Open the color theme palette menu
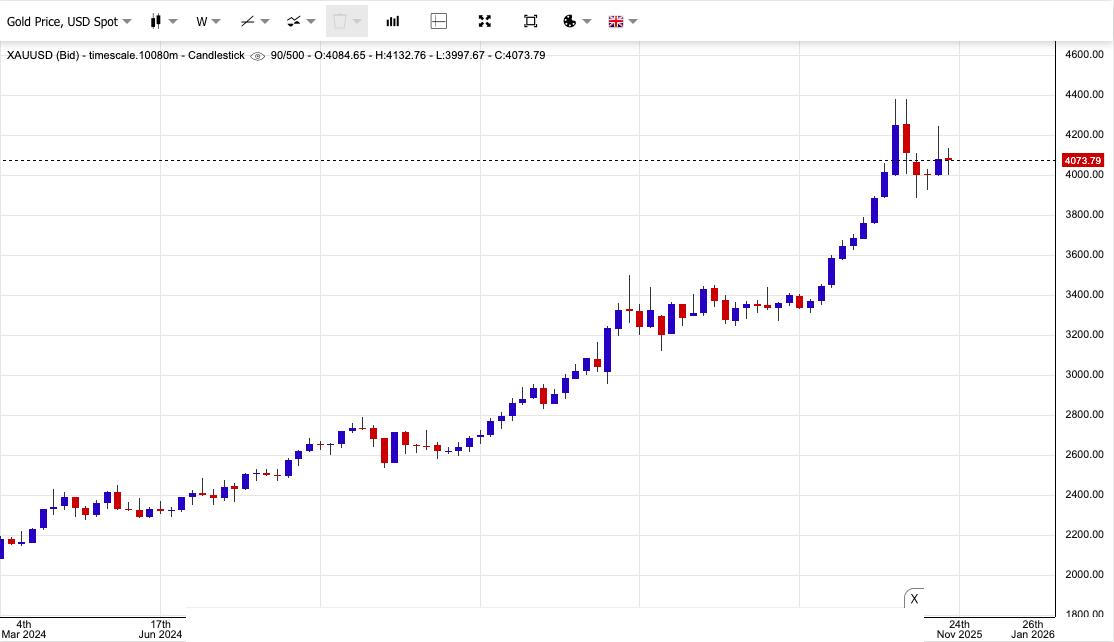 [x=577, y=21]
